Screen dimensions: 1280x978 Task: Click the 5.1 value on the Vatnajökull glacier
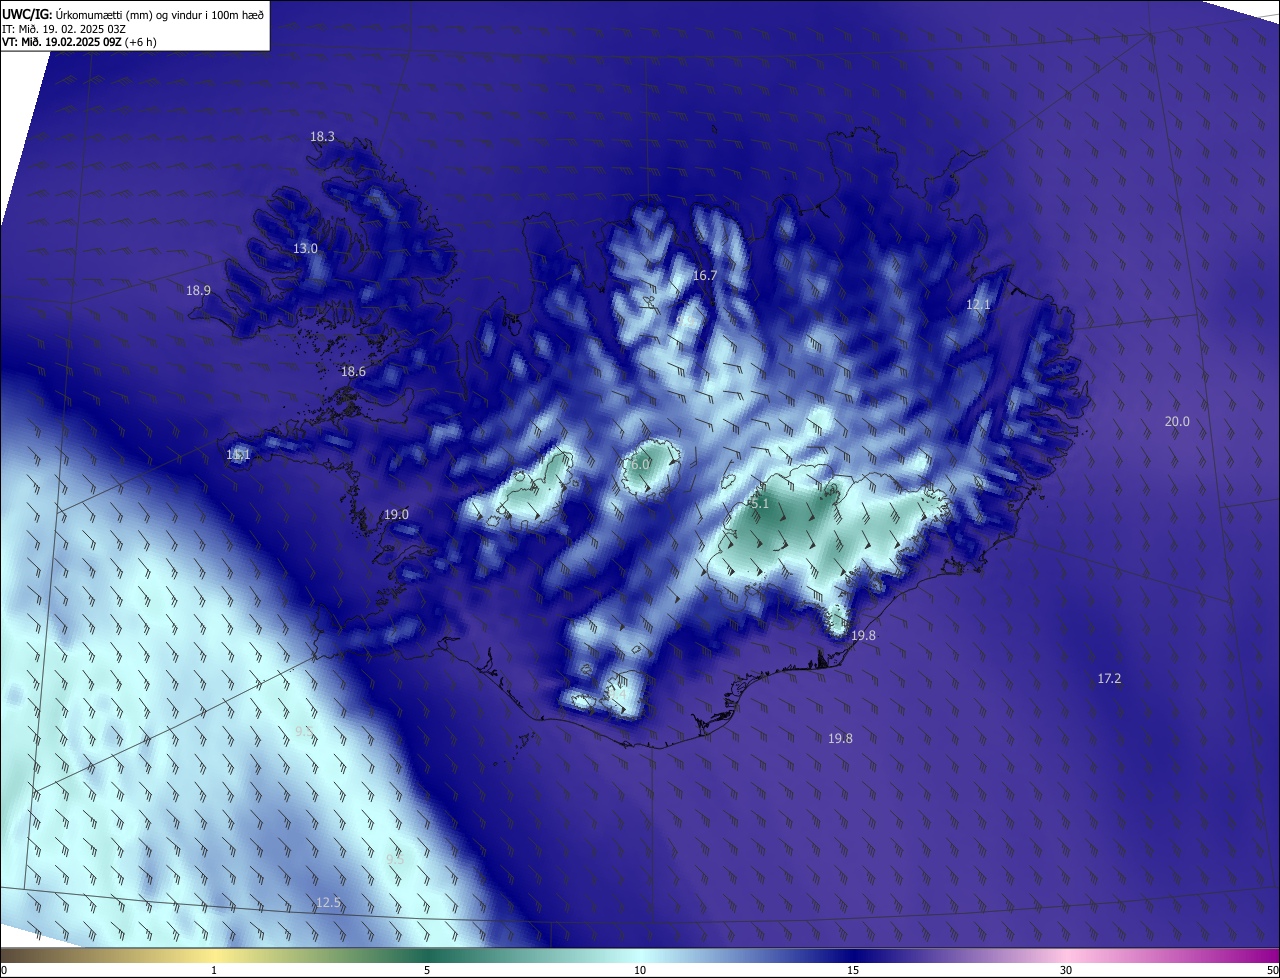pos(759,503)
